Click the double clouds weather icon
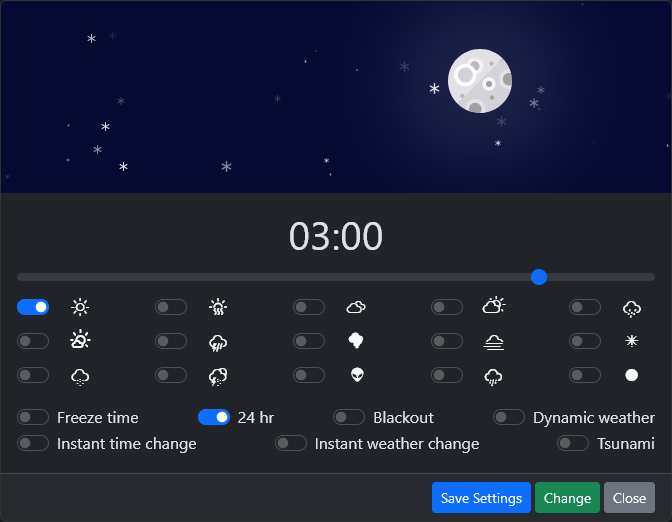 pos(356,307)
